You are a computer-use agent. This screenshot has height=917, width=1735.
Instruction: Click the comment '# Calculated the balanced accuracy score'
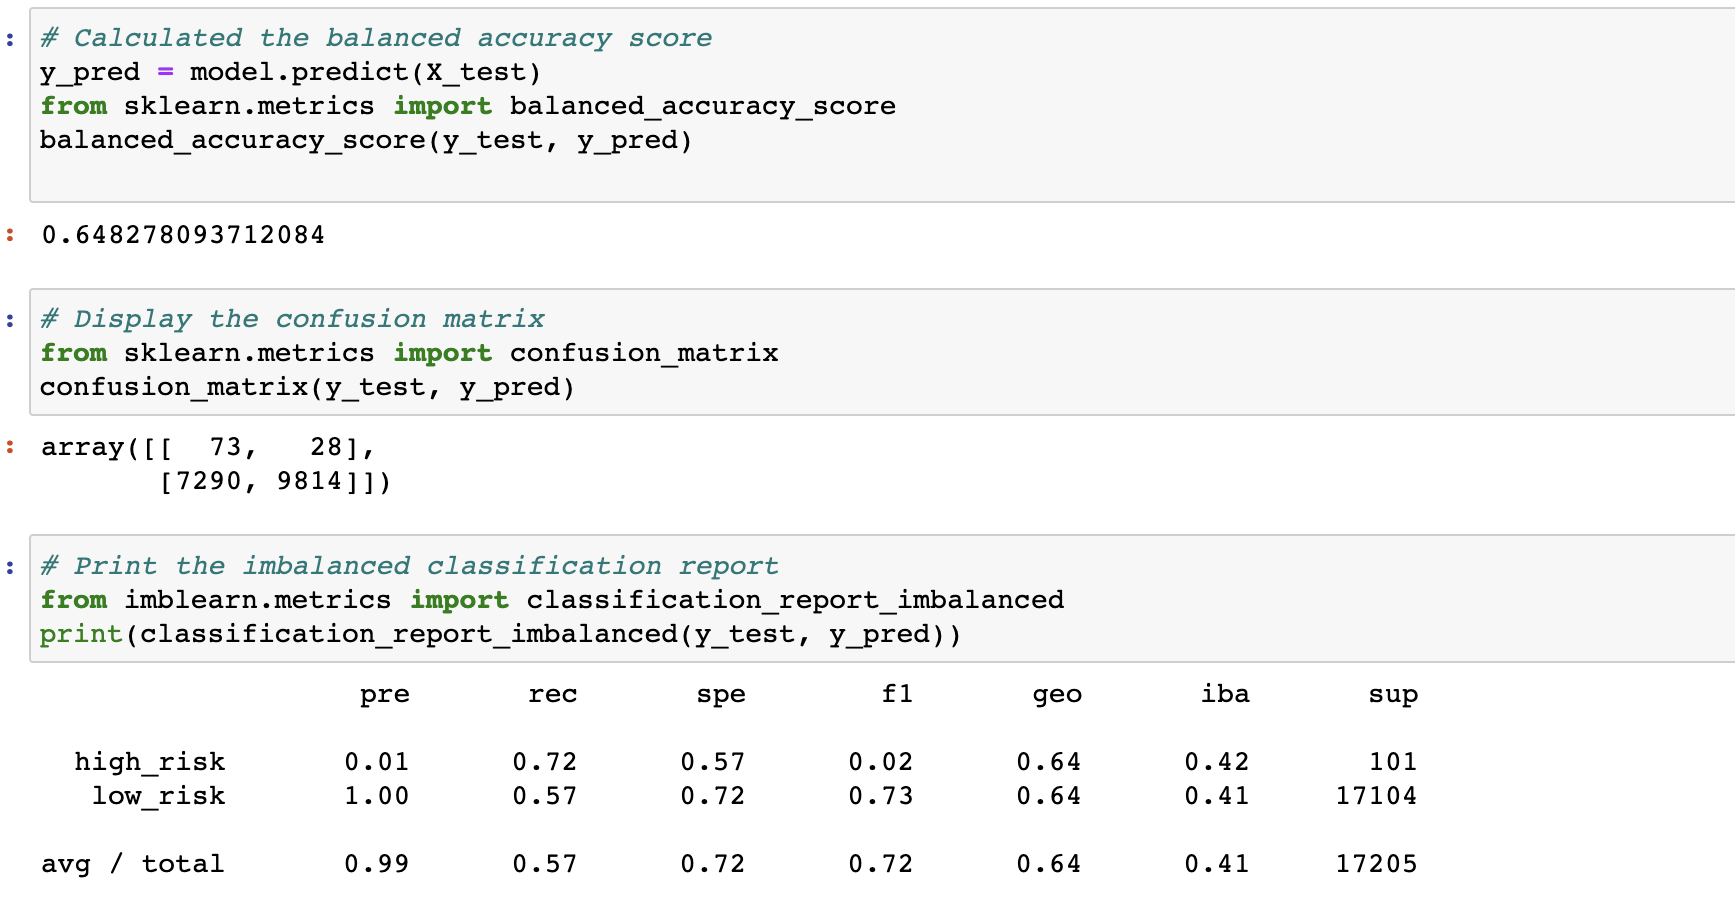coord(376,38)
